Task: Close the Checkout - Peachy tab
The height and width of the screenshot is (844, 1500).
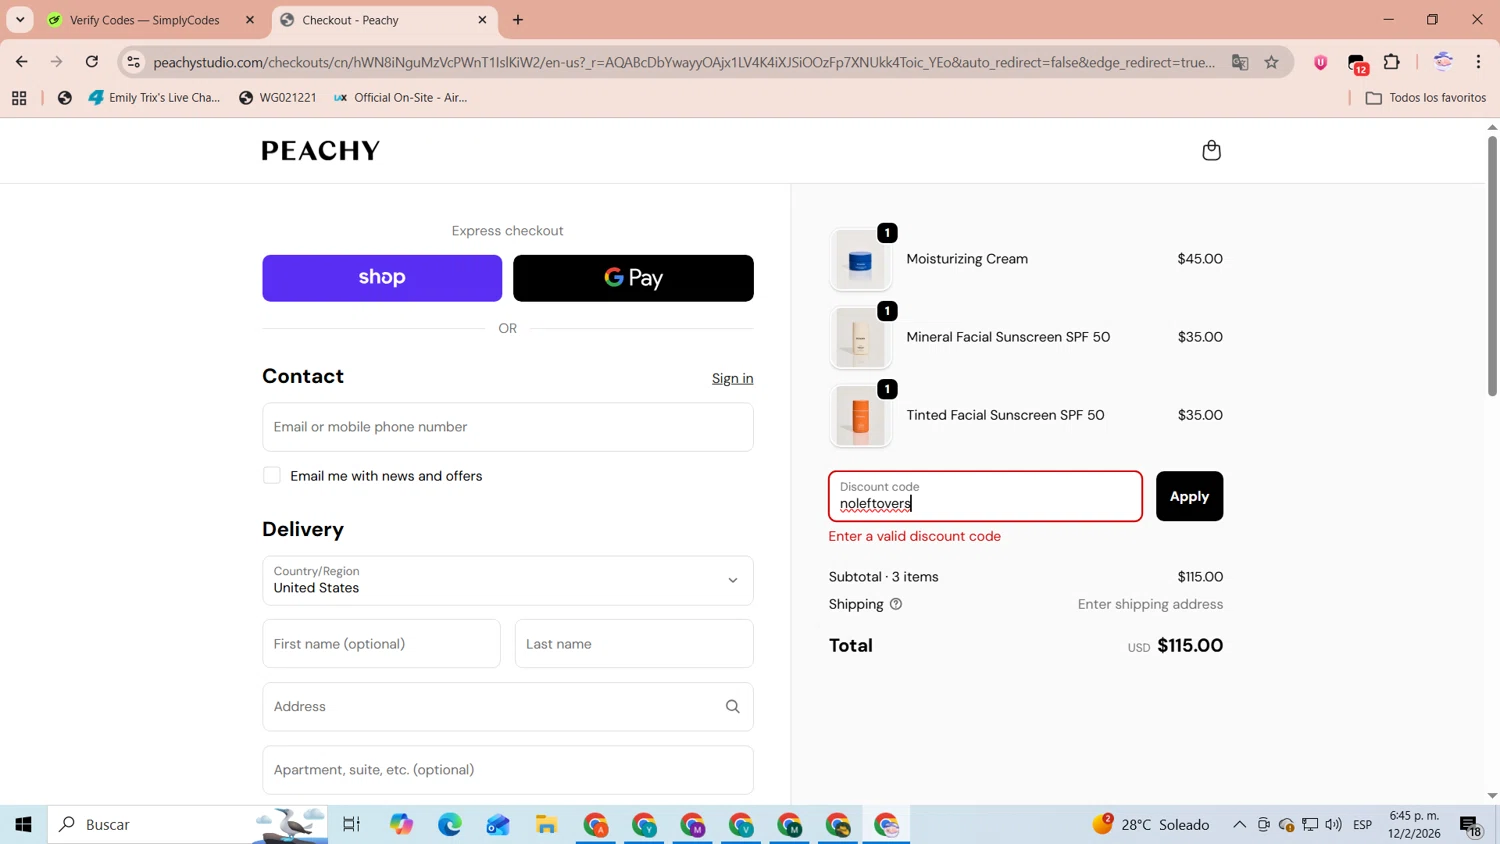Action: [482, 20]
